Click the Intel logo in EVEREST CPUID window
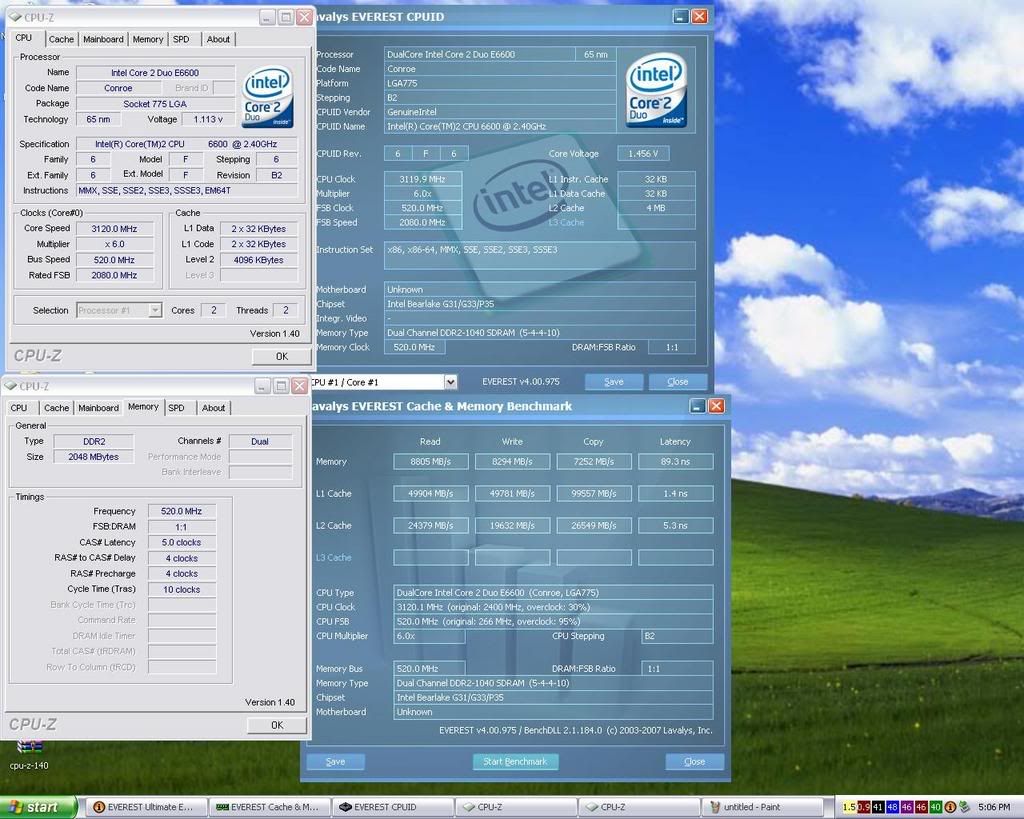Viewport: 1024px width, 819px height. [x=656, y=91]
